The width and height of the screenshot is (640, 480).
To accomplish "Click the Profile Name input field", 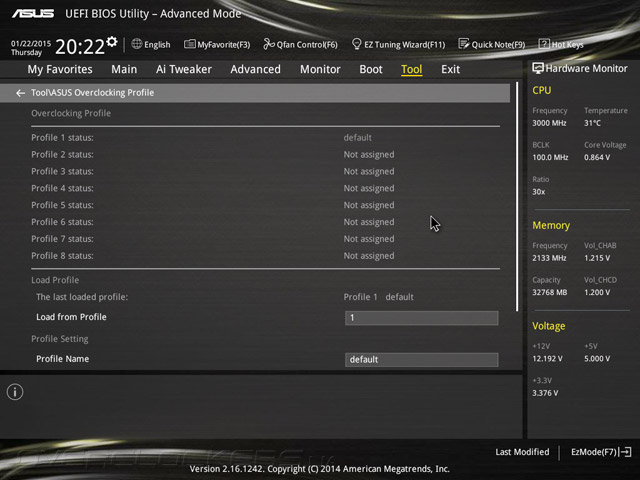I will coord(422,360).
